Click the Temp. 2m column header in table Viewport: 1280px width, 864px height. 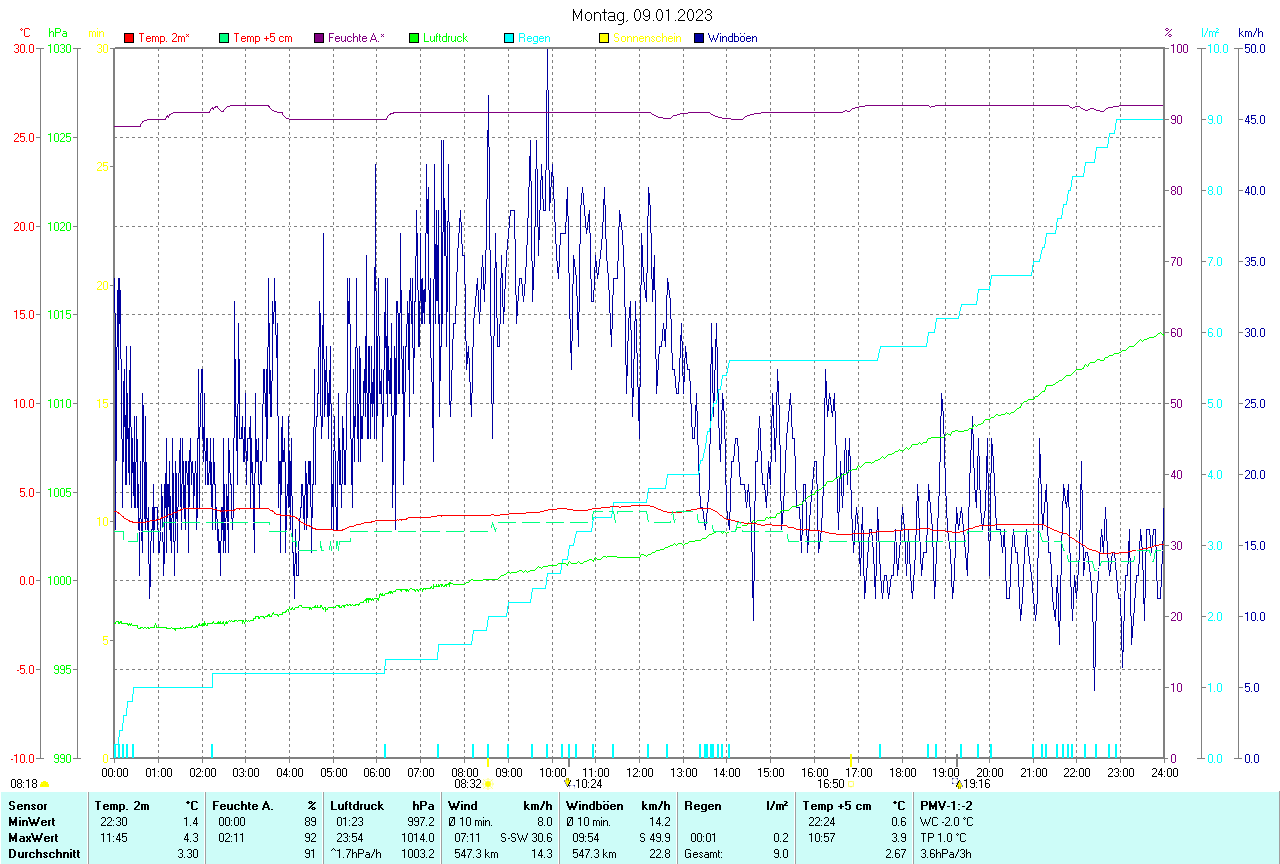[122, 806]
